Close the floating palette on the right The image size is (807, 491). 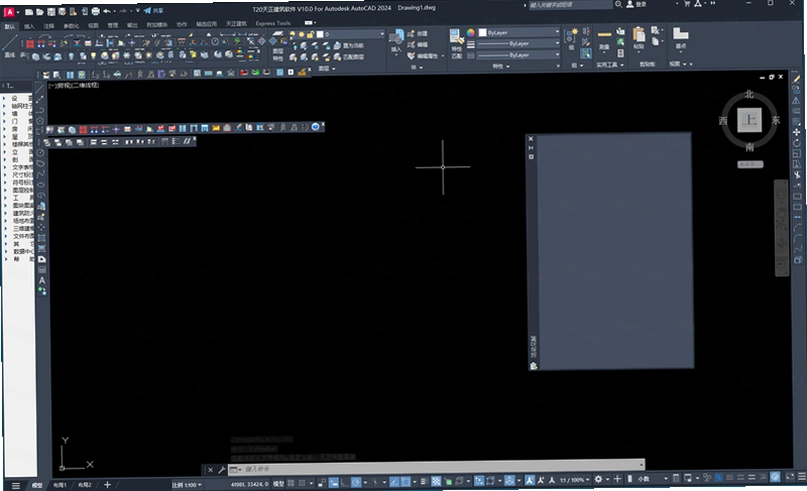point(531,139)
